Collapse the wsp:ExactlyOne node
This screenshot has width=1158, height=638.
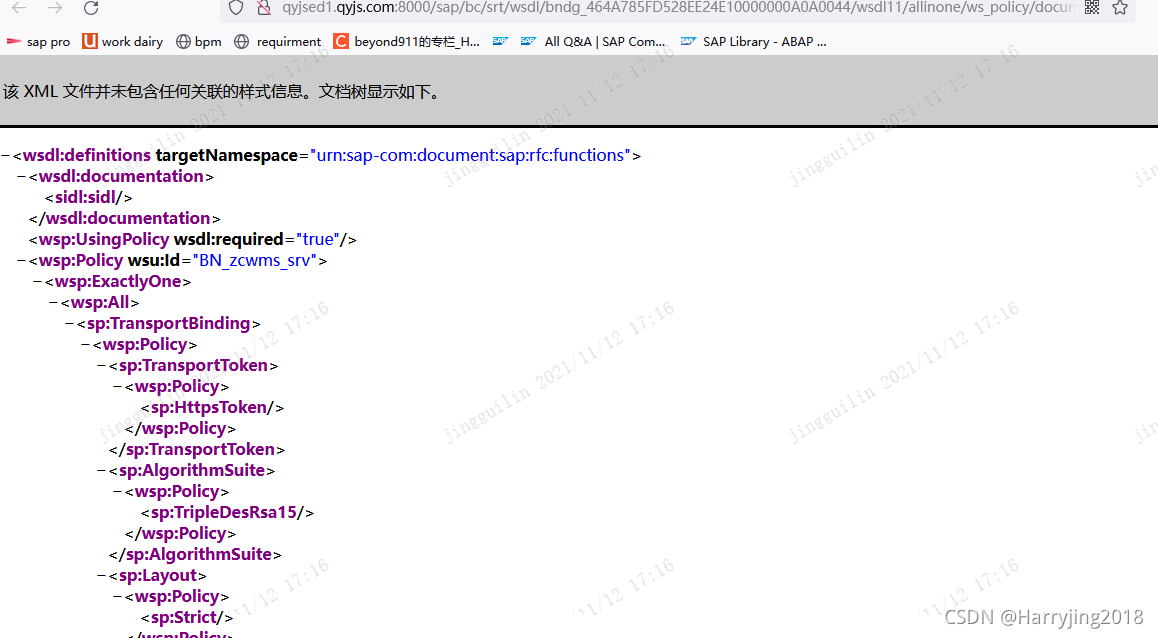click(38, 282)
